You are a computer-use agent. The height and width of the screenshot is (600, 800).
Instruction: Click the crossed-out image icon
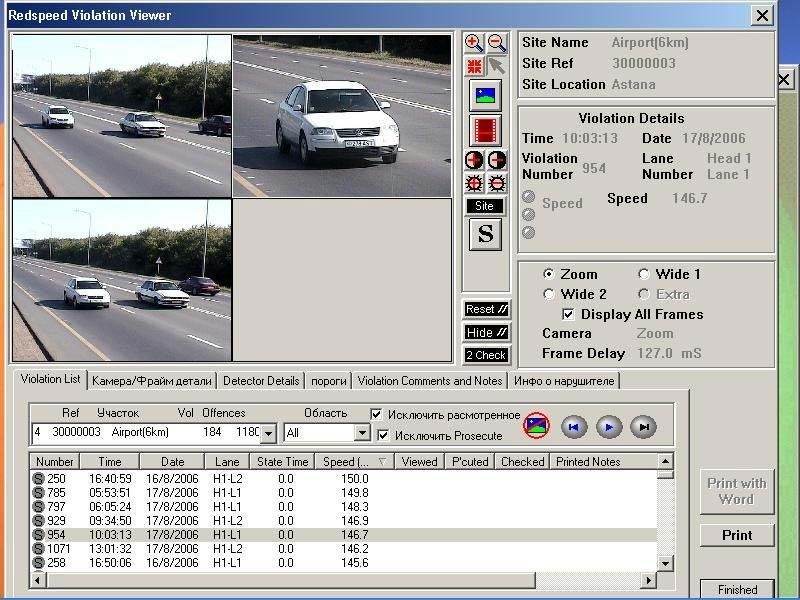[x=537, y=427]
